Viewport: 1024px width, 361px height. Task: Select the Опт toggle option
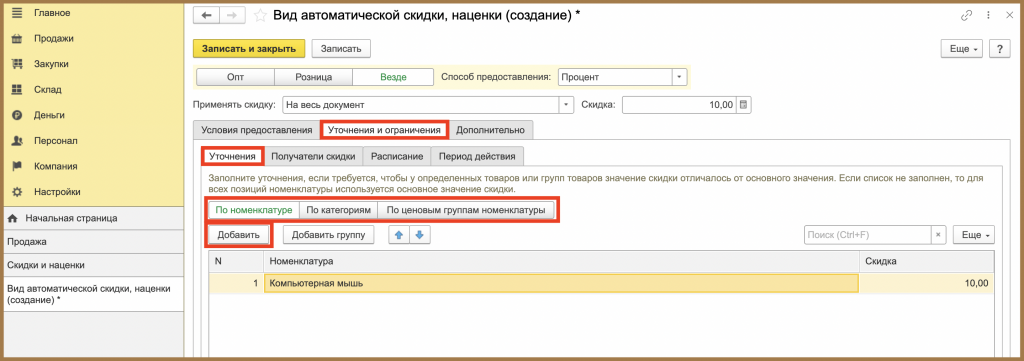coord(236,77)
